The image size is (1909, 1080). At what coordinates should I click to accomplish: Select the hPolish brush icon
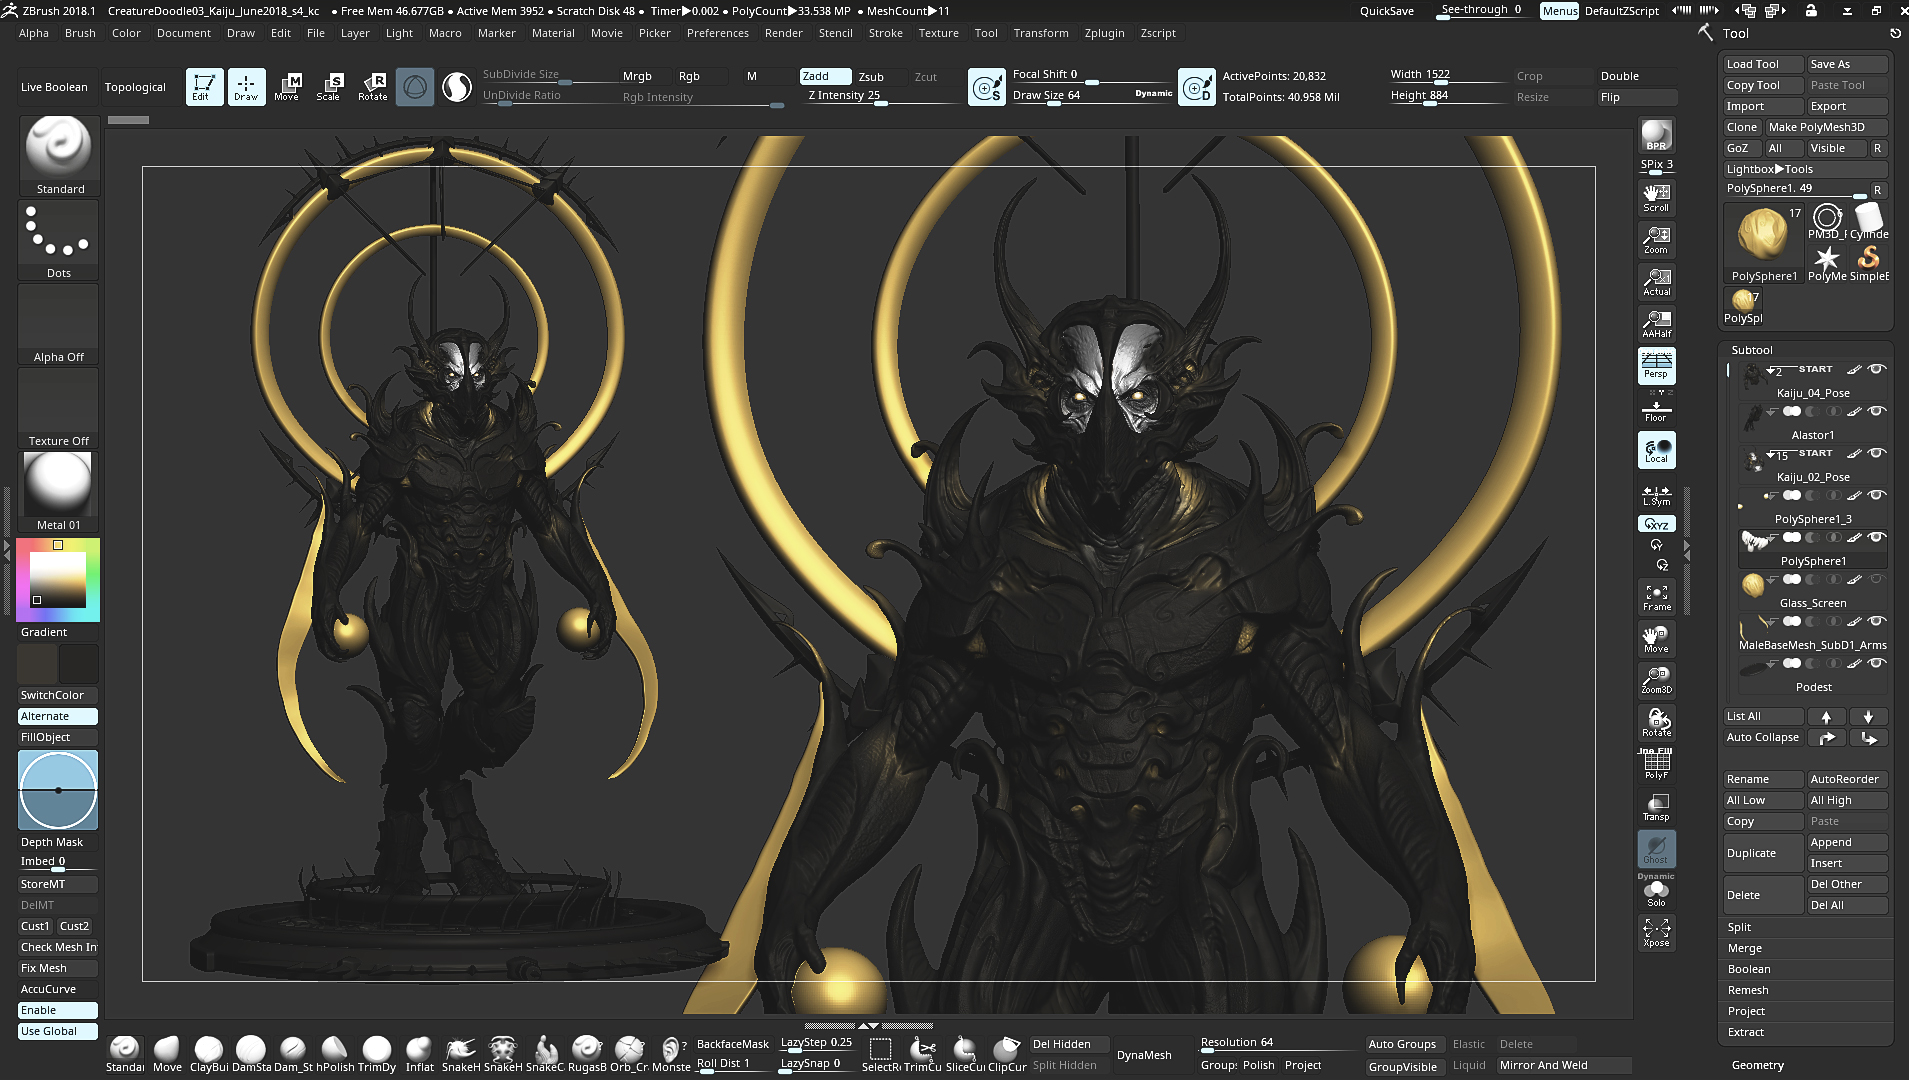(x=335, y=1054)
